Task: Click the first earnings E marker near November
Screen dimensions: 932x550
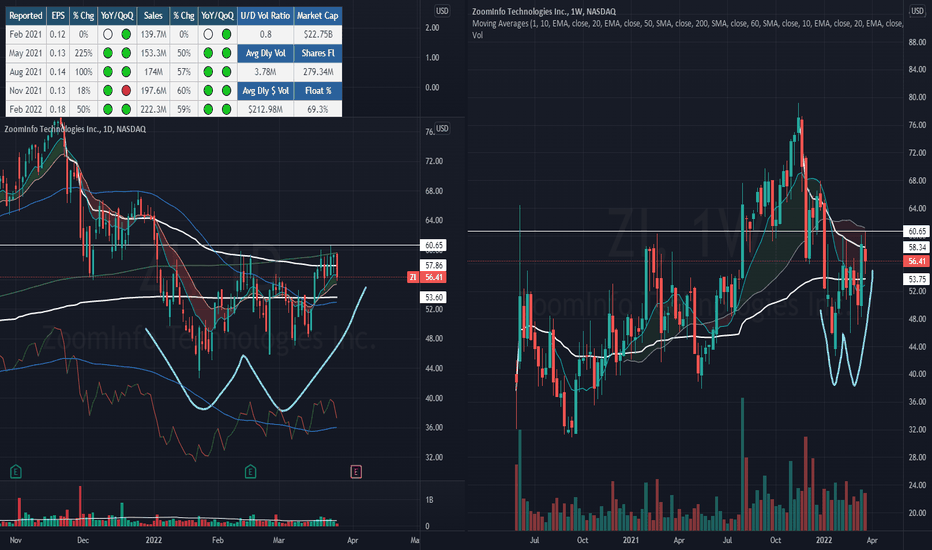Action: 16,472
